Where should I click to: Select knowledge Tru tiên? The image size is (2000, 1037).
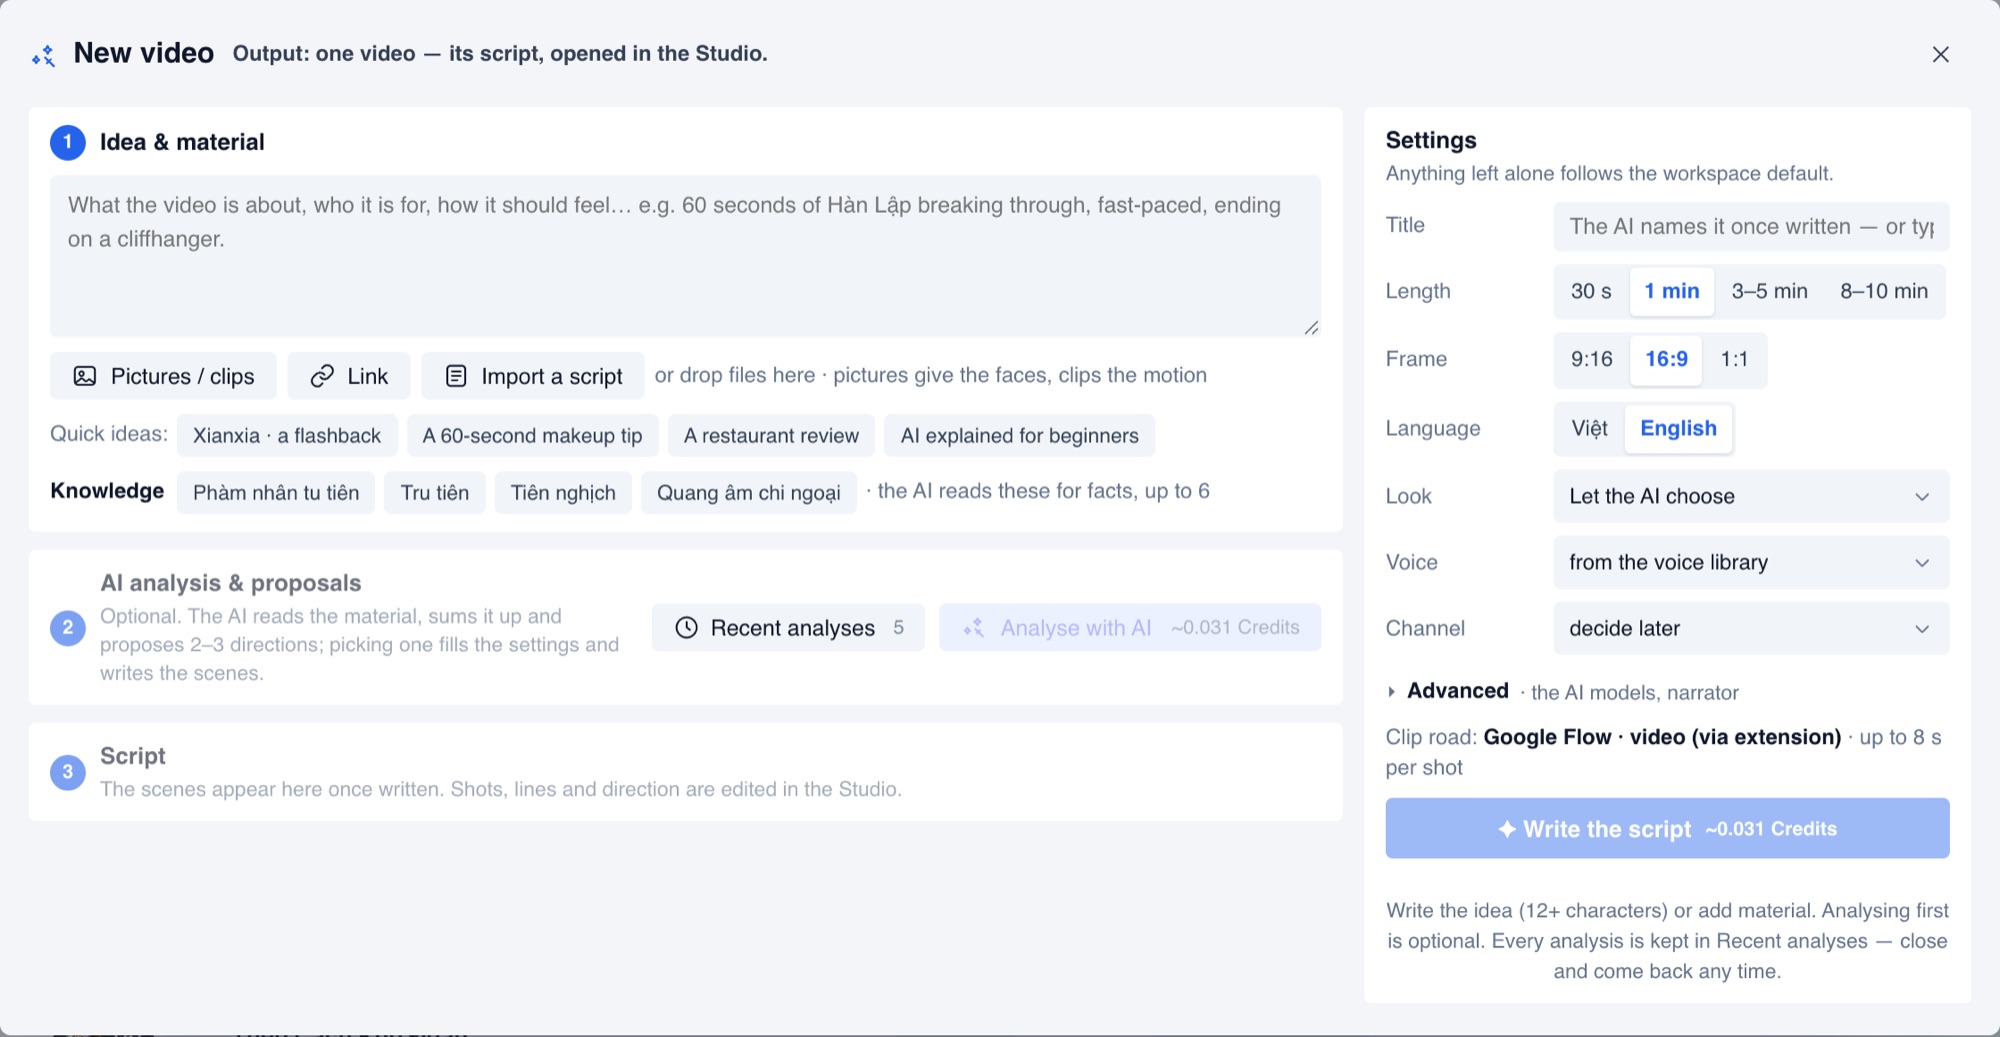coord(435,492)
